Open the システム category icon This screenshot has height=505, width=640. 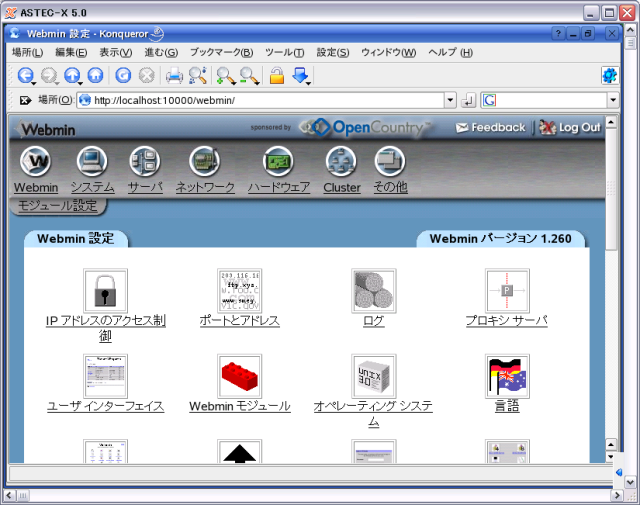(92, 161)
